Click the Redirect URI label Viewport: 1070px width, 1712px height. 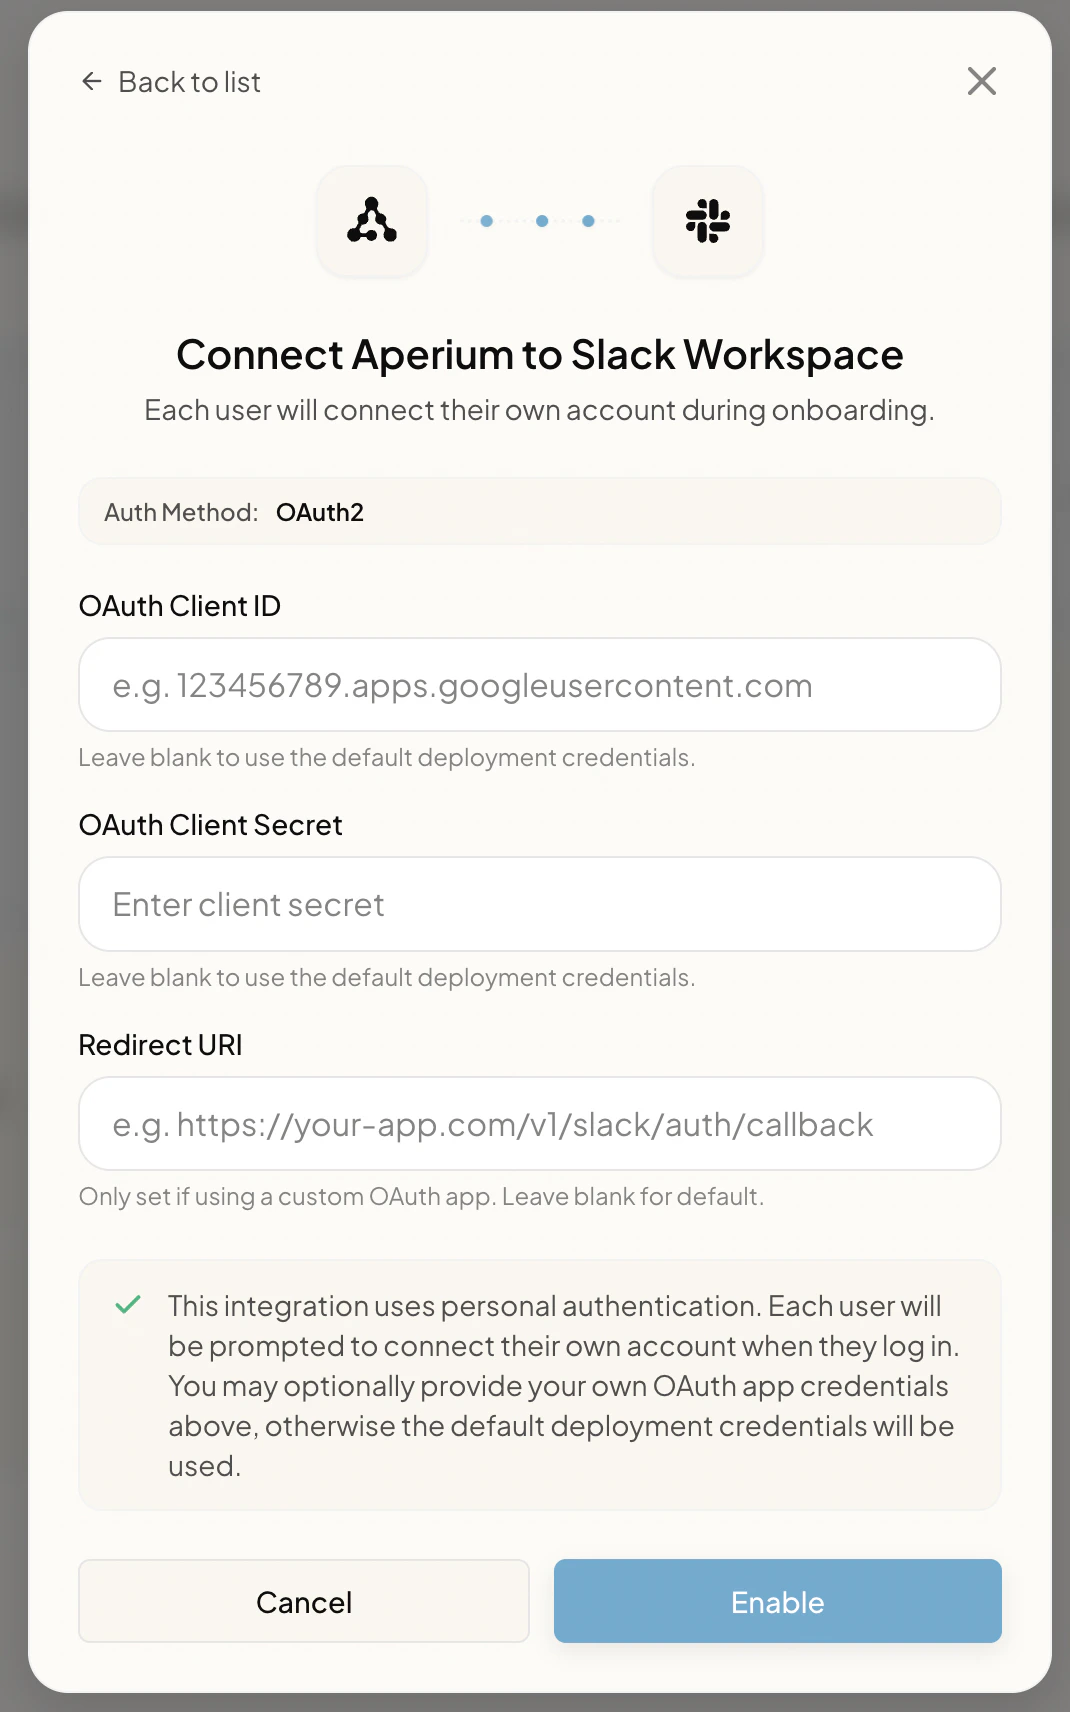161,1045
